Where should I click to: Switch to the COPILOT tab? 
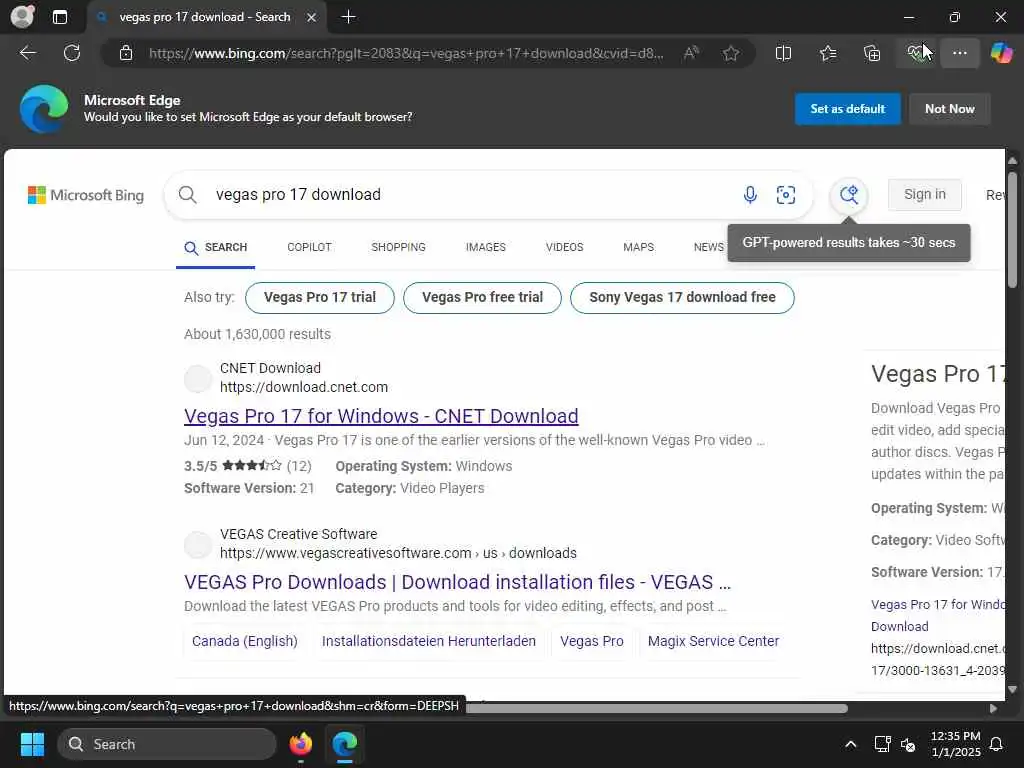[x=310, y=248]
